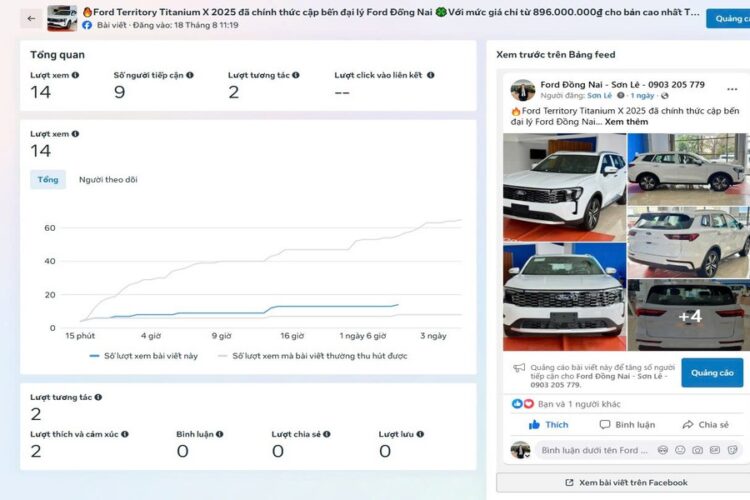
Task: Open Sơn Lê poster profile link
Action: [599, 96]
